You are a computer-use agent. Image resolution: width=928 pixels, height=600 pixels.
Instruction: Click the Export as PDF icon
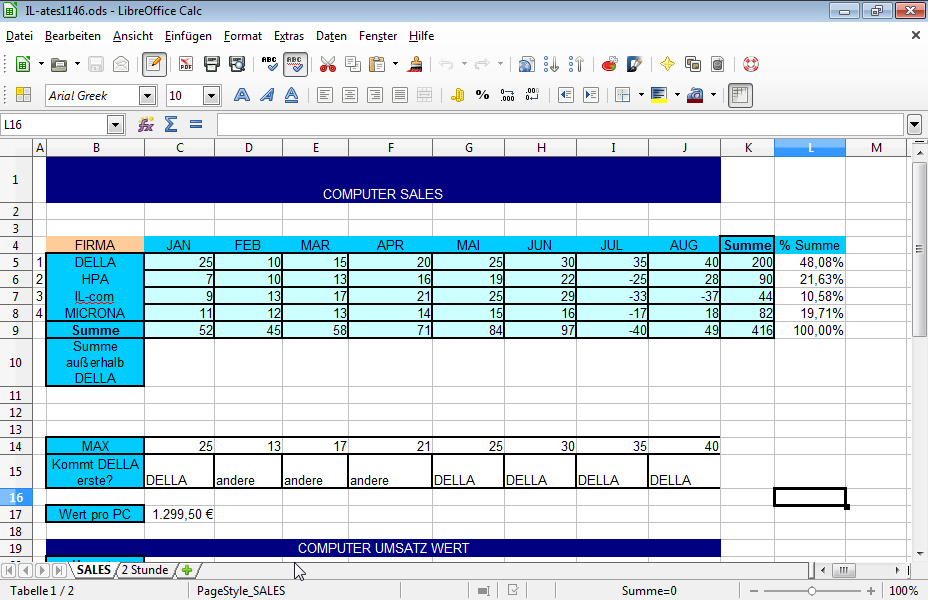(186, 64)
